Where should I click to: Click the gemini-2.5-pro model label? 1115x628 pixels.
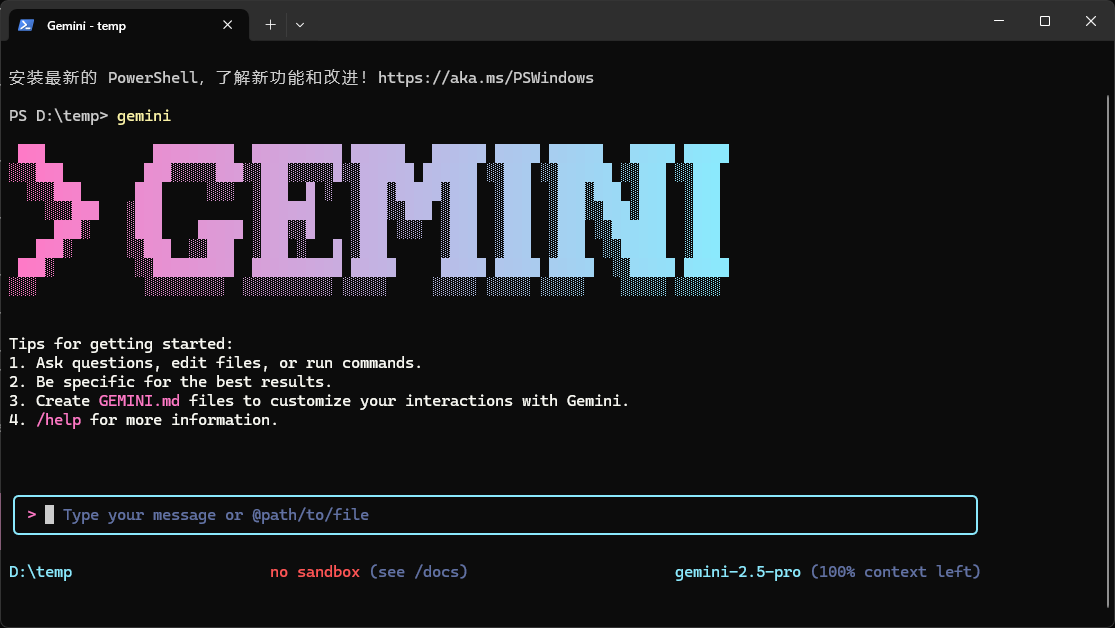point(737,572)
